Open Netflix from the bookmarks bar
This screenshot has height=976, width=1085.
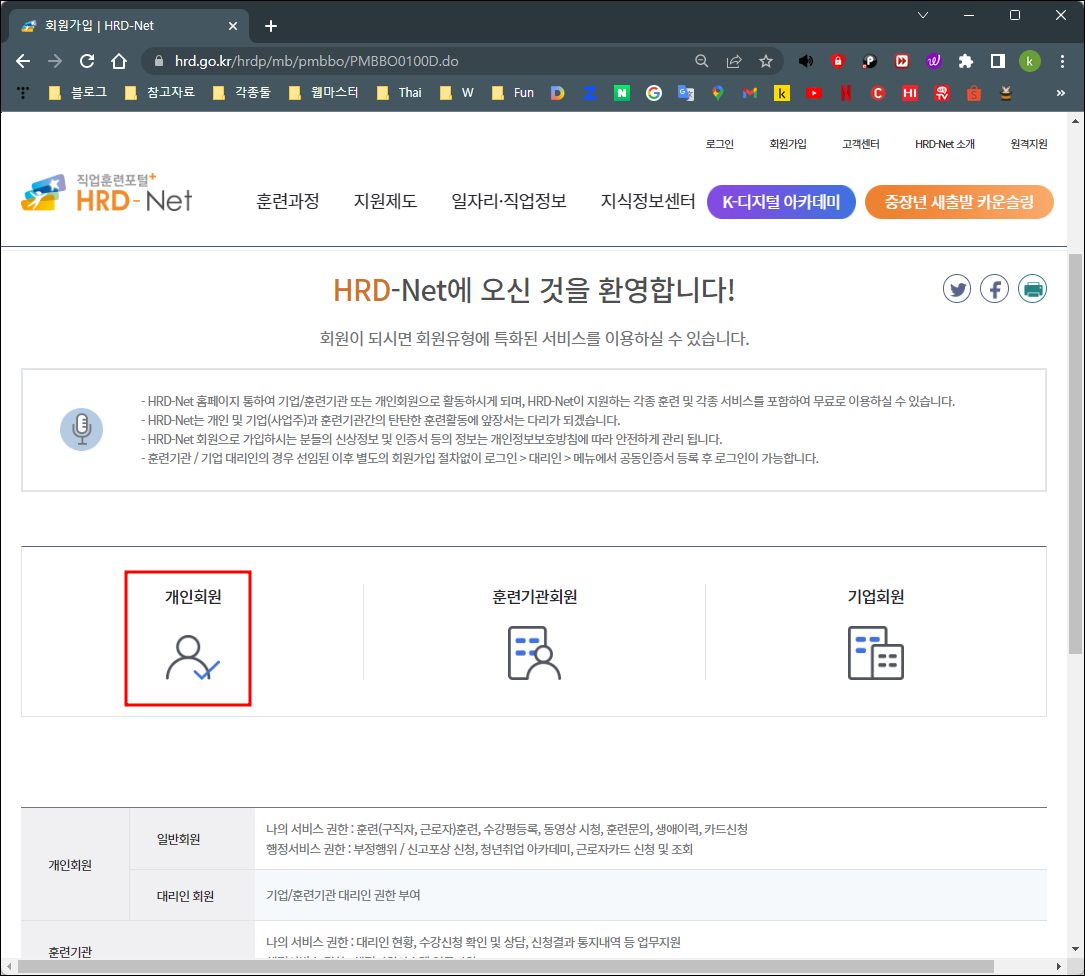click(x=845, y=92)
